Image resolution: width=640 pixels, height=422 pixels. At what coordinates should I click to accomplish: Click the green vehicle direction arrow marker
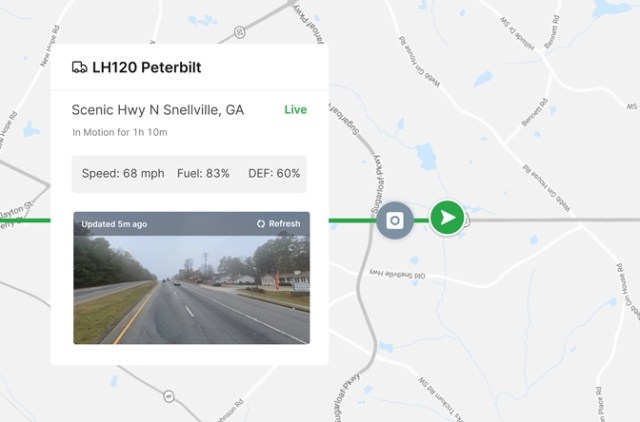[447, 218]
